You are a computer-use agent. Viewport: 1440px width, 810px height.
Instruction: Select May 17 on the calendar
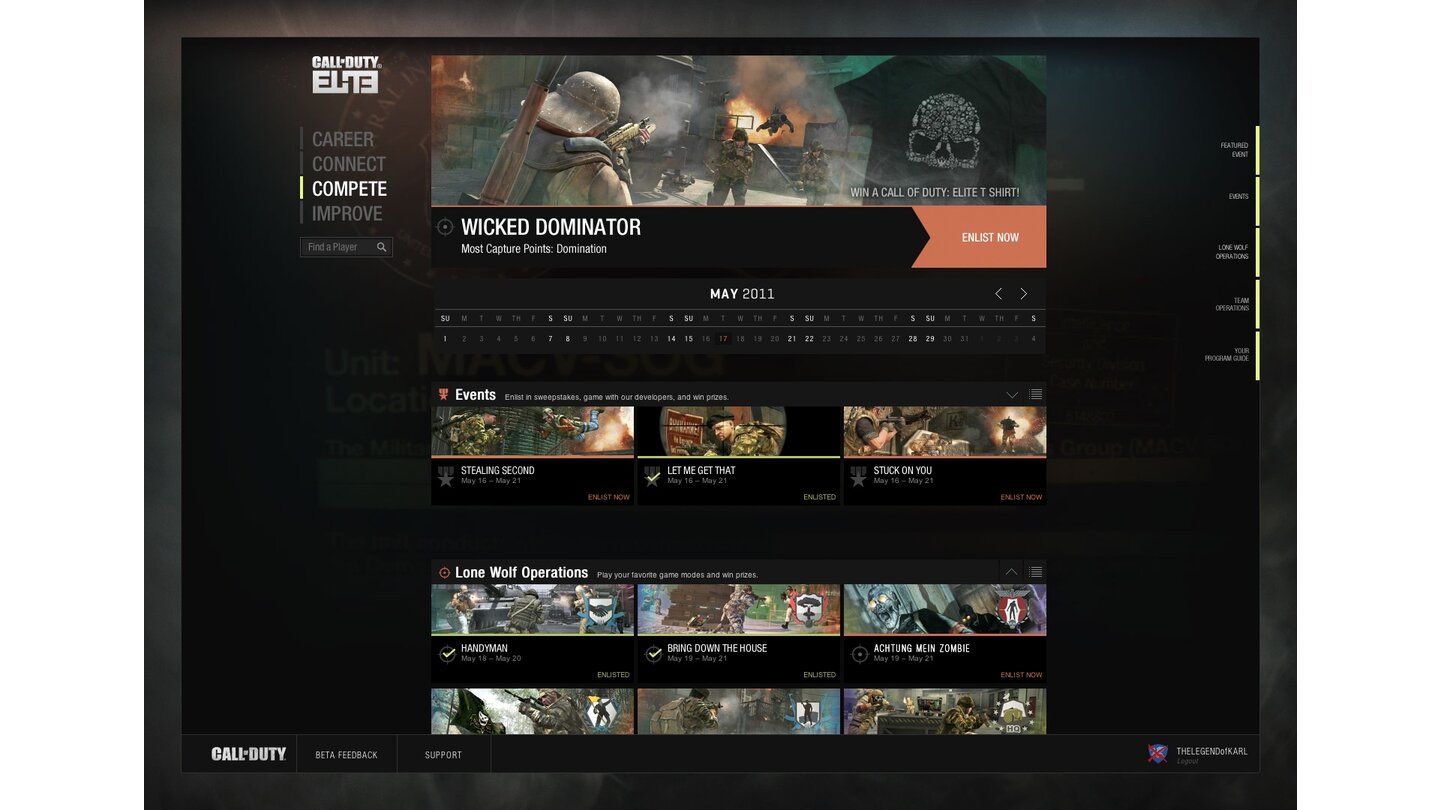coord(723,339)
